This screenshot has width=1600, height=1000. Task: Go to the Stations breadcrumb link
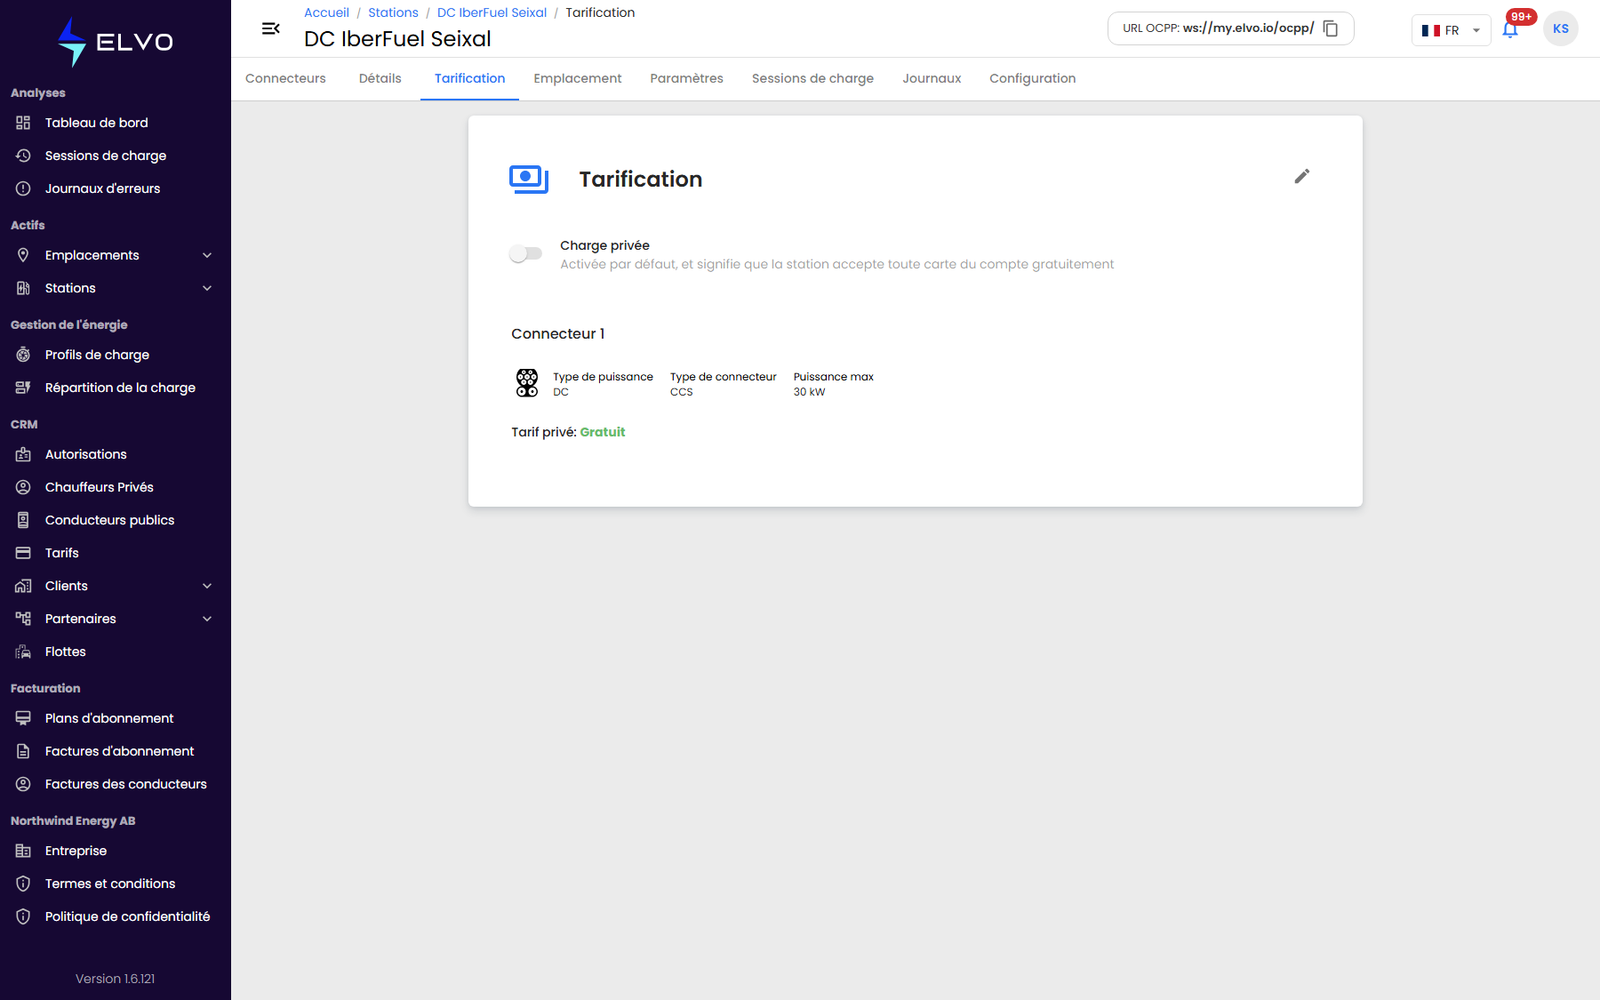[x=393, y=13]
